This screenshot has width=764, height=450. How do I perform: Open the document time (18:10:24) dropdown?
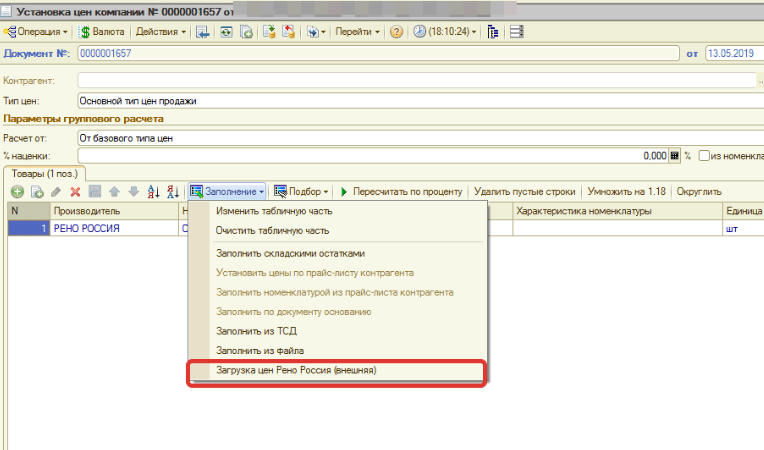tap(445, 32)
